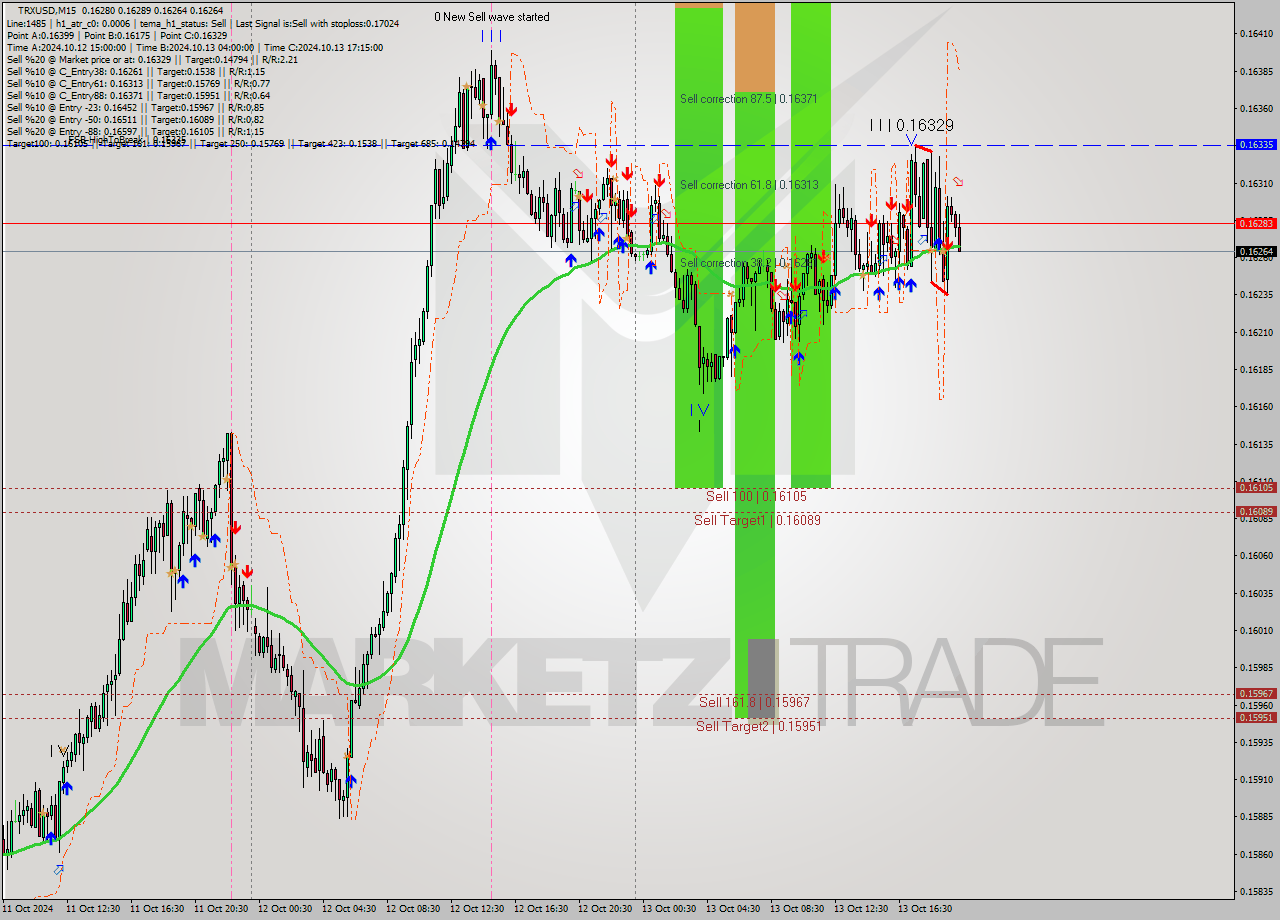Click the 'Sell %20 @ Market price' info line
Screen dimensions: 1280x920
pyautogui.click(x=152, y=59)
